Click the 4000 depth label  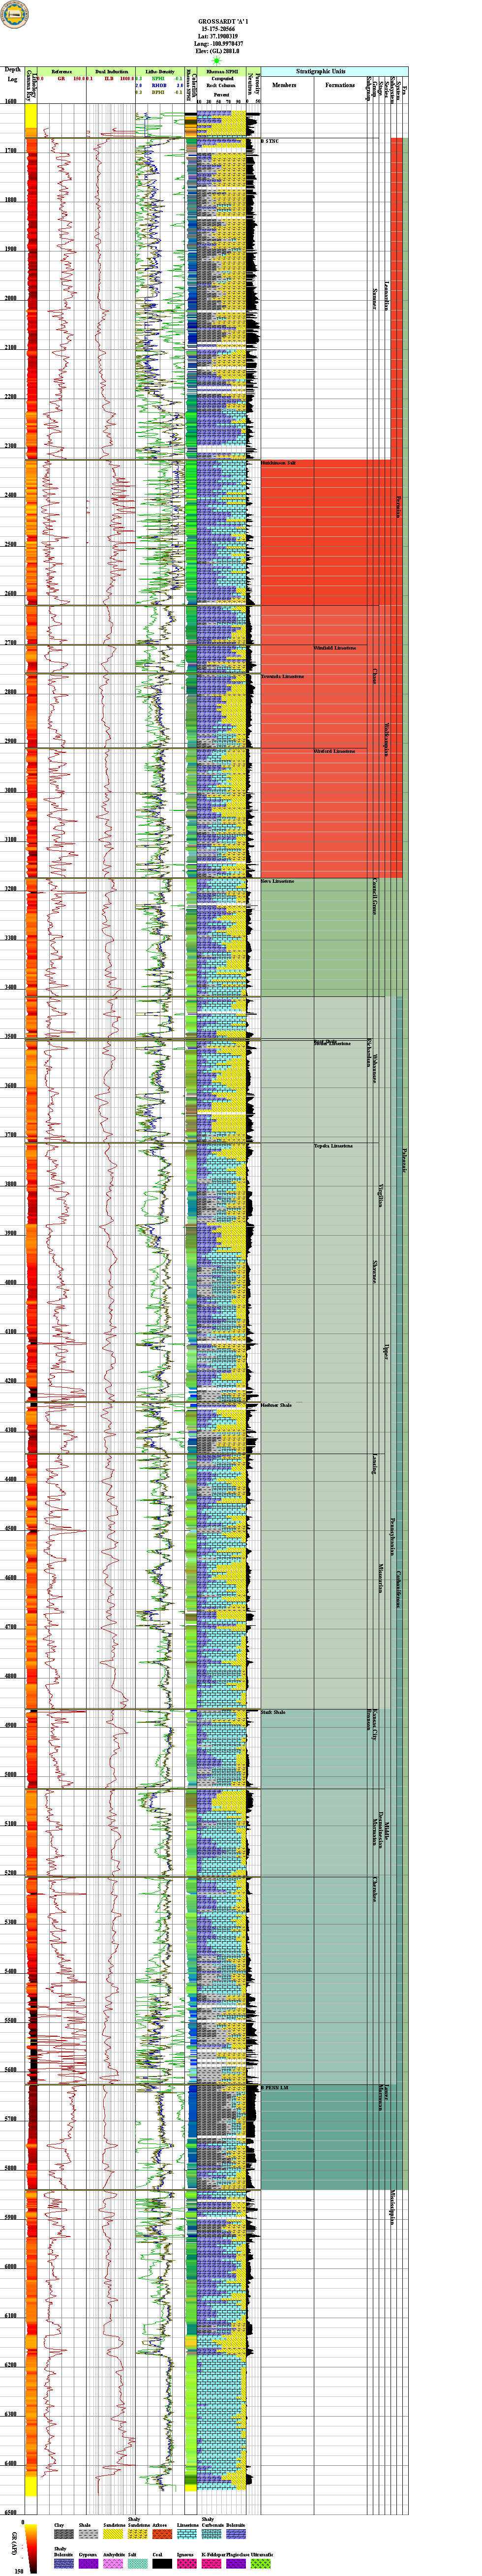click(11, 1282)
